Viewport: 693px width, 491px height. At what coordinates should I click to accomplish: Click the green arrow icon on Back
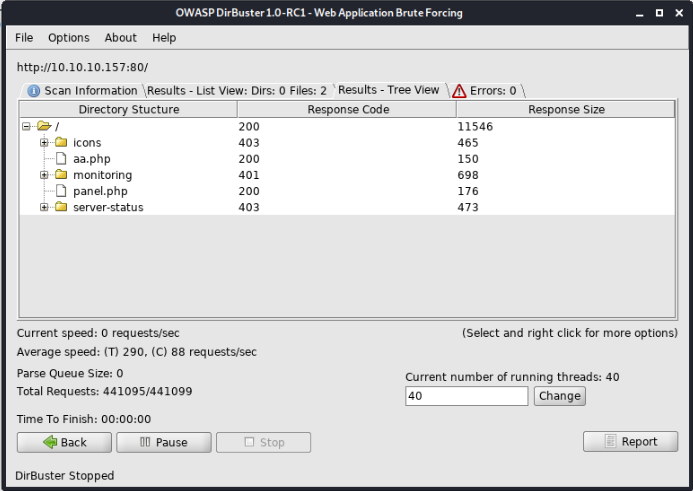coord(50,442)
